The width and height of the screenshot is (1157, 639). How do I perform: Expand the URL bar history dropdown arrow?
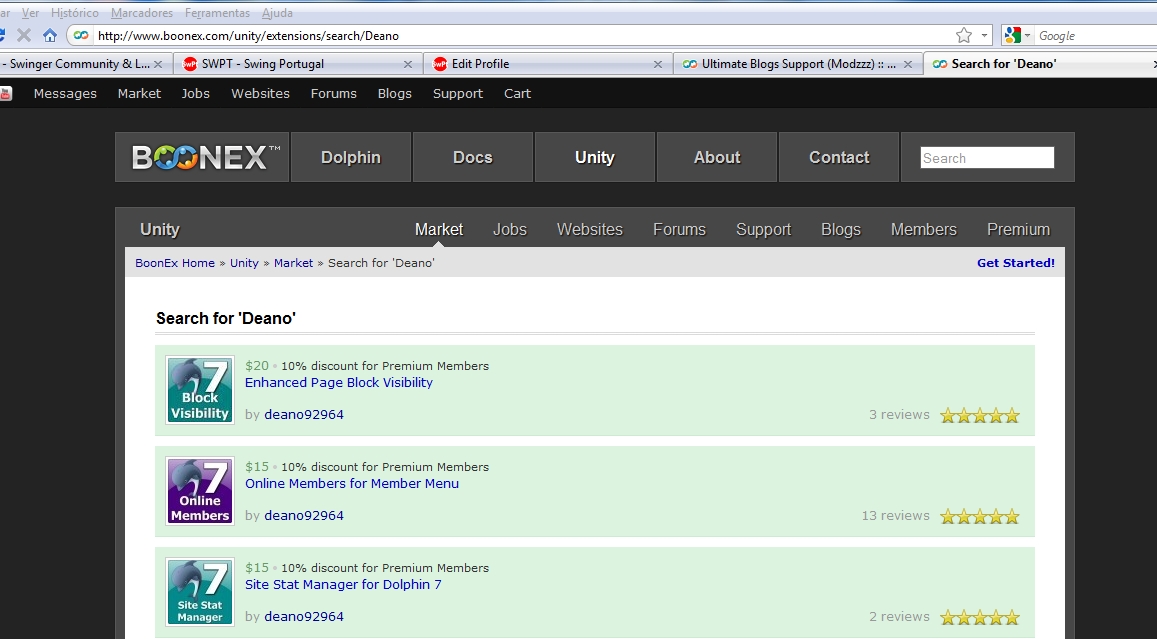984,35
